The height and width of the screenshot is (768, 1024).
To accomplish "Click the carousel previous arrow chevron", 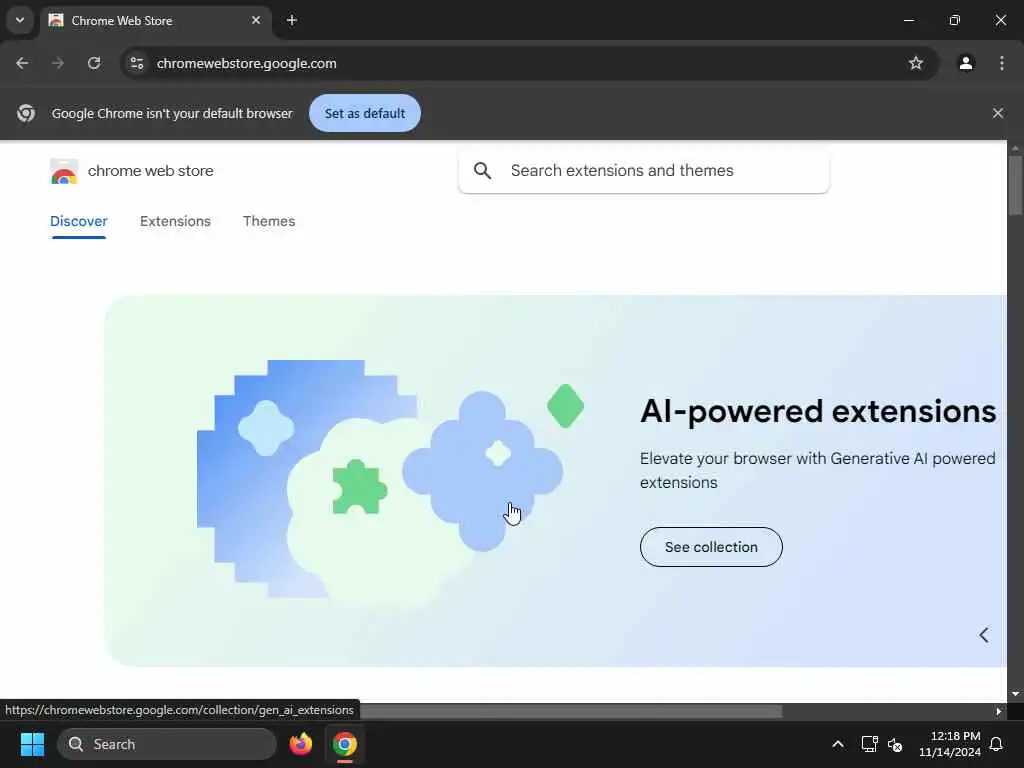I will tap(984, 635).
